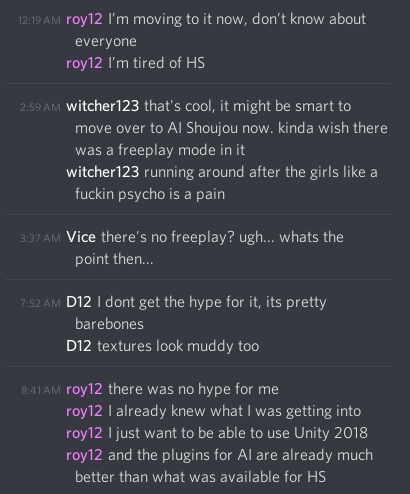Image resolution: width=410 pixels, height=494 pixels.
Task: Click roy12 username beside 'I'm tired of HS'
Action: point(84,63)
